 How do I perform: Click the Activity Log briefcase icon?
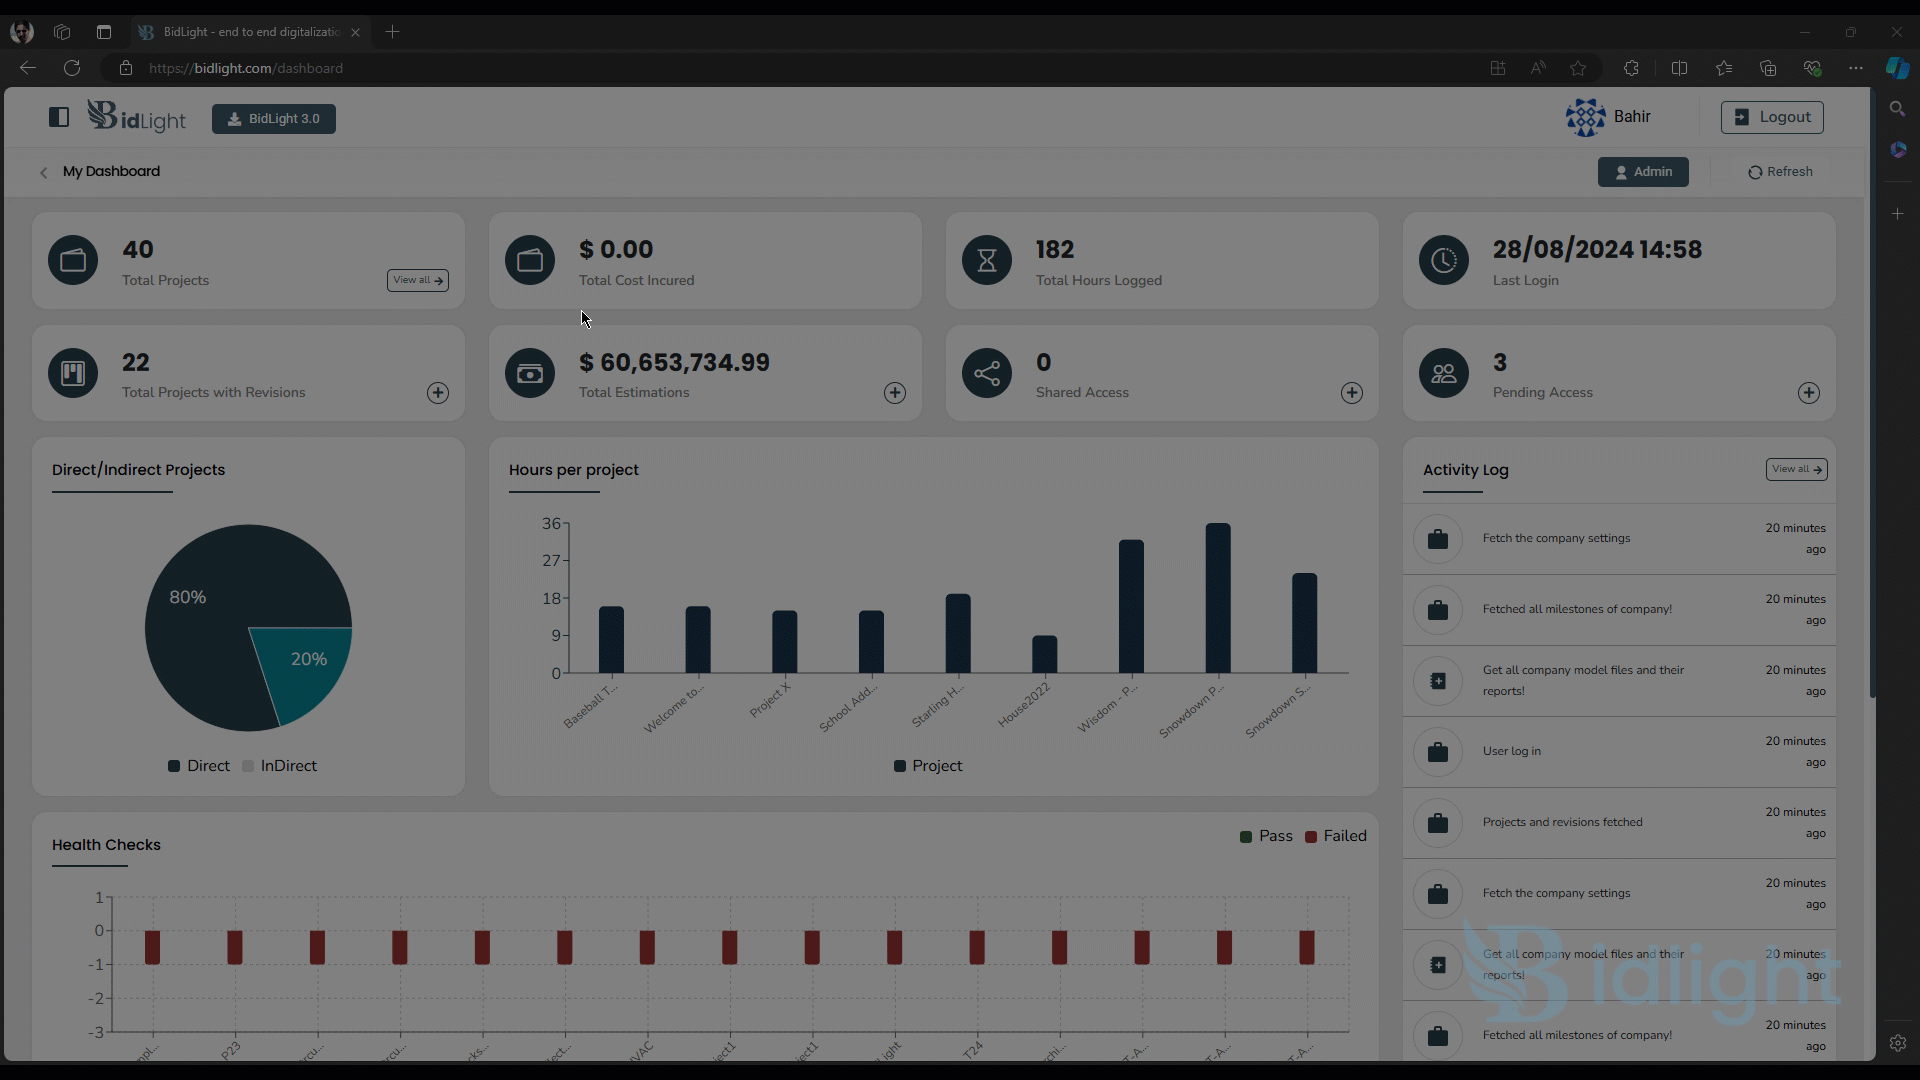coord(1439,538)
